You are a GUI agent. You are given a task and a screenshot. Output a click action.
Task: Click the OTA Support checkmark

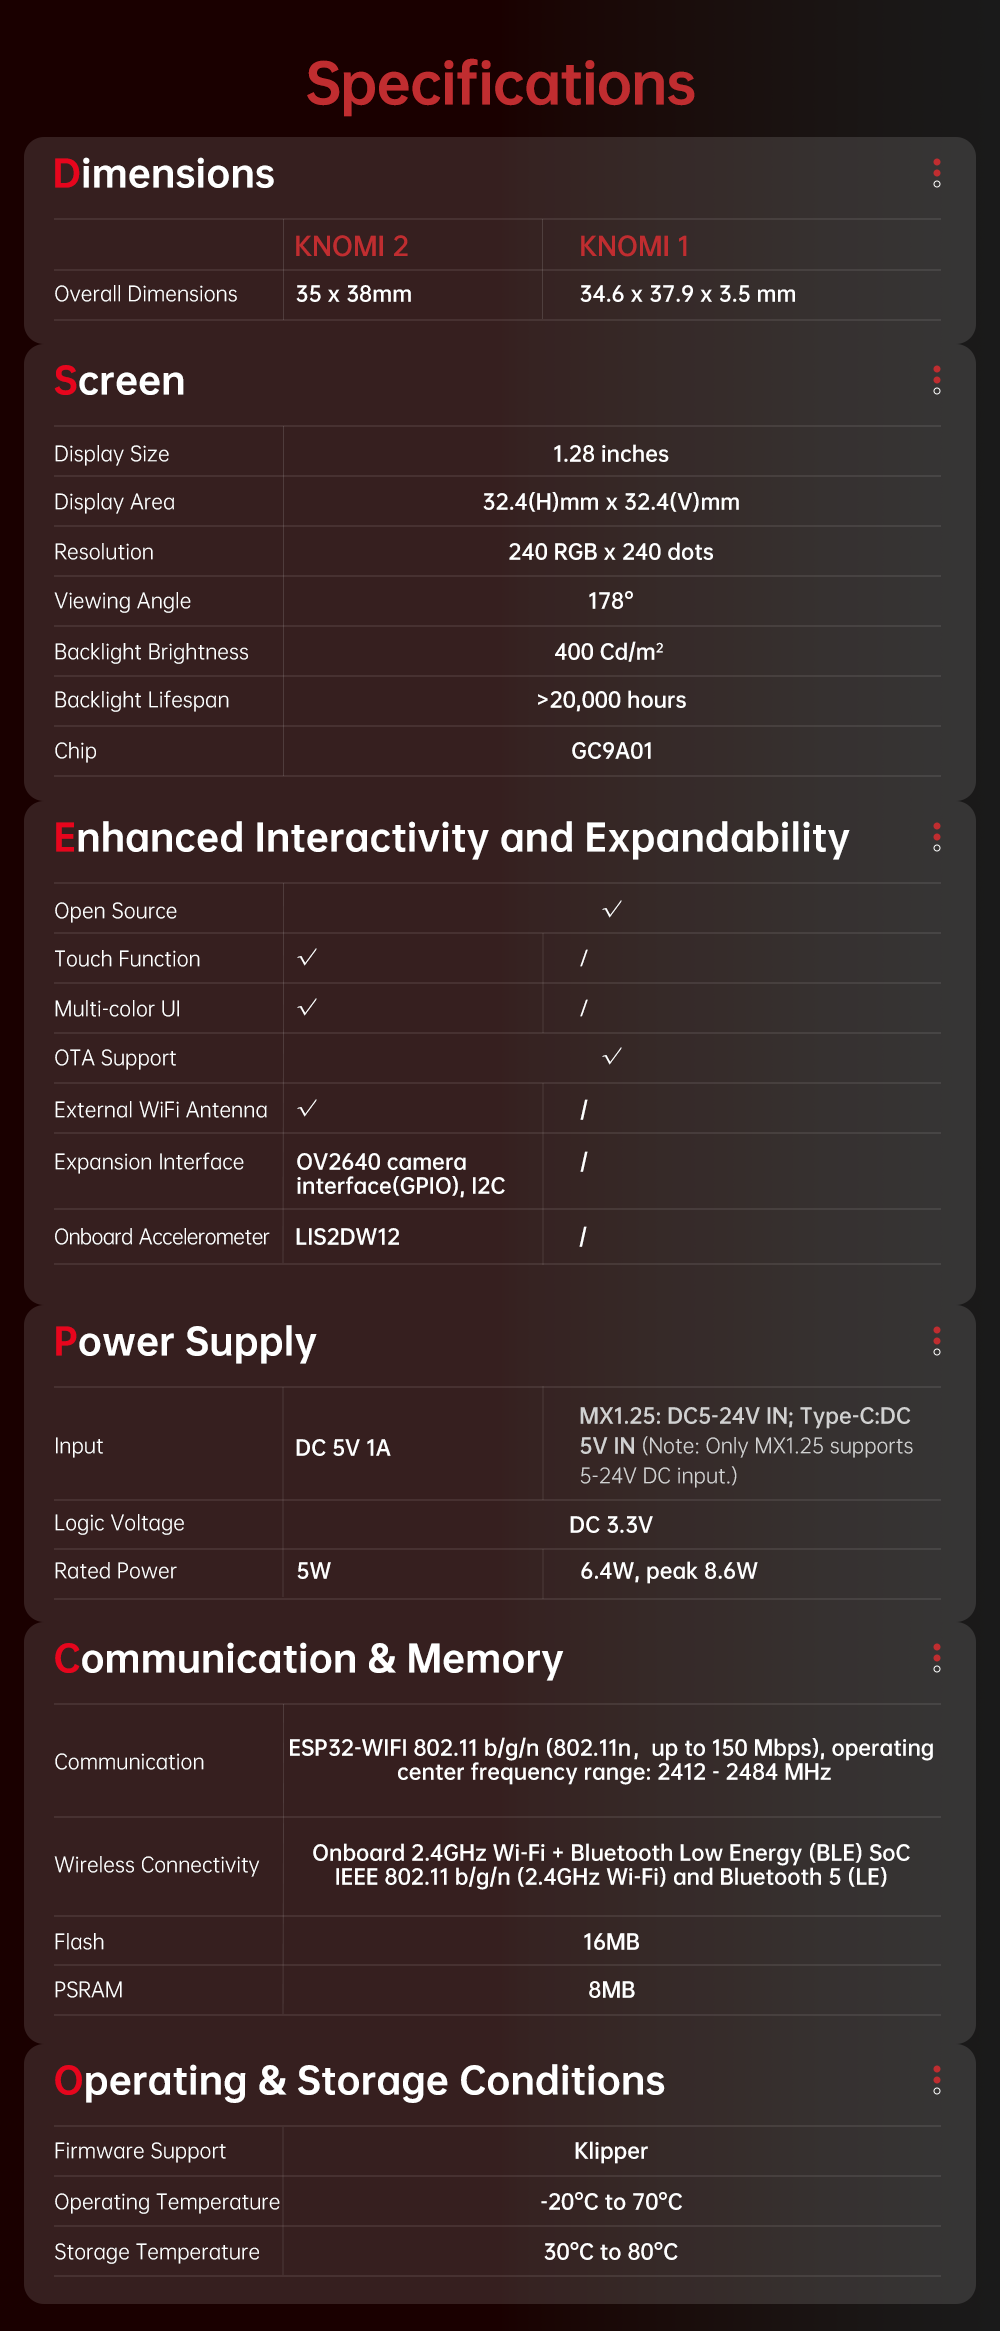click(612, 1056)
